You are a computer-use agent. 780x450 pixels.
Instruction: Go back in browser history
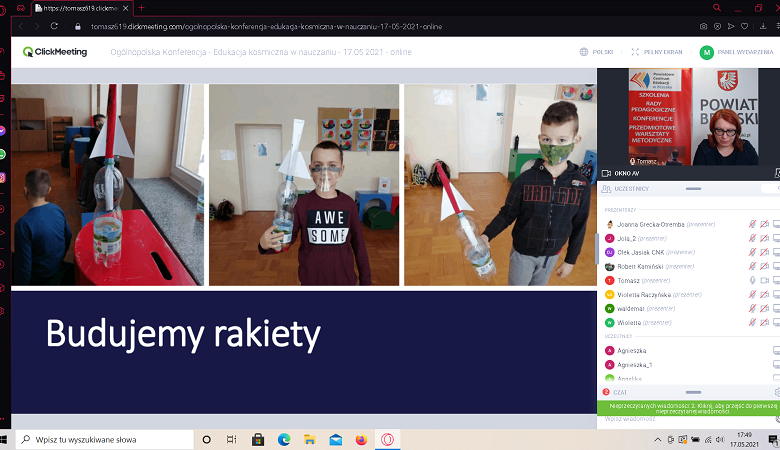[x=21, y=26]
